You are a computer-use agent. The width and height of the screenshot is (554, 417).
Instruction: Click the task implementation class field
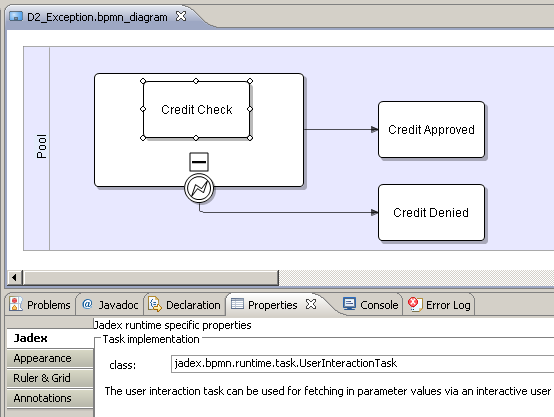pyautogui.click(x=363, y=364)
